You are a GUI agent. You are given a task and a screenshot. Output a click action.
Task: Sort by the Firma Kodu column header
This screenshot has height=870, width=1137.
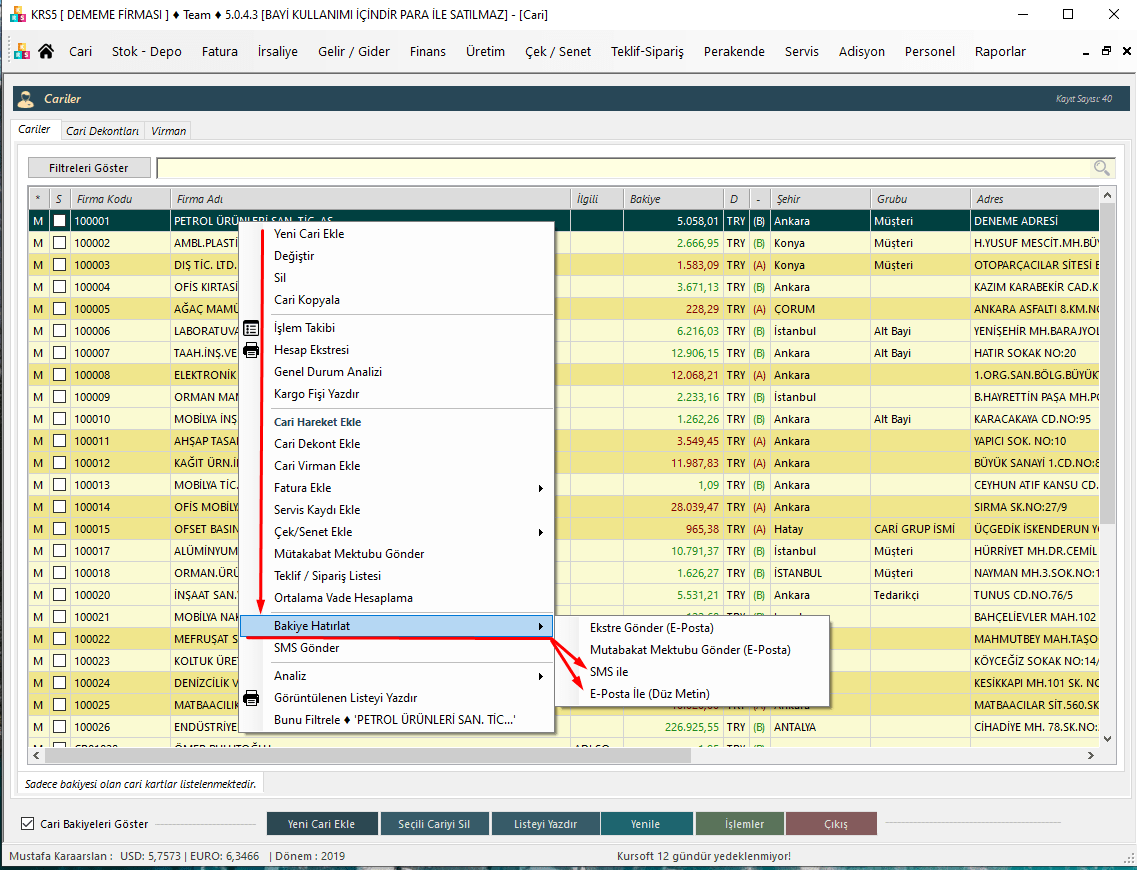point(120,199)
